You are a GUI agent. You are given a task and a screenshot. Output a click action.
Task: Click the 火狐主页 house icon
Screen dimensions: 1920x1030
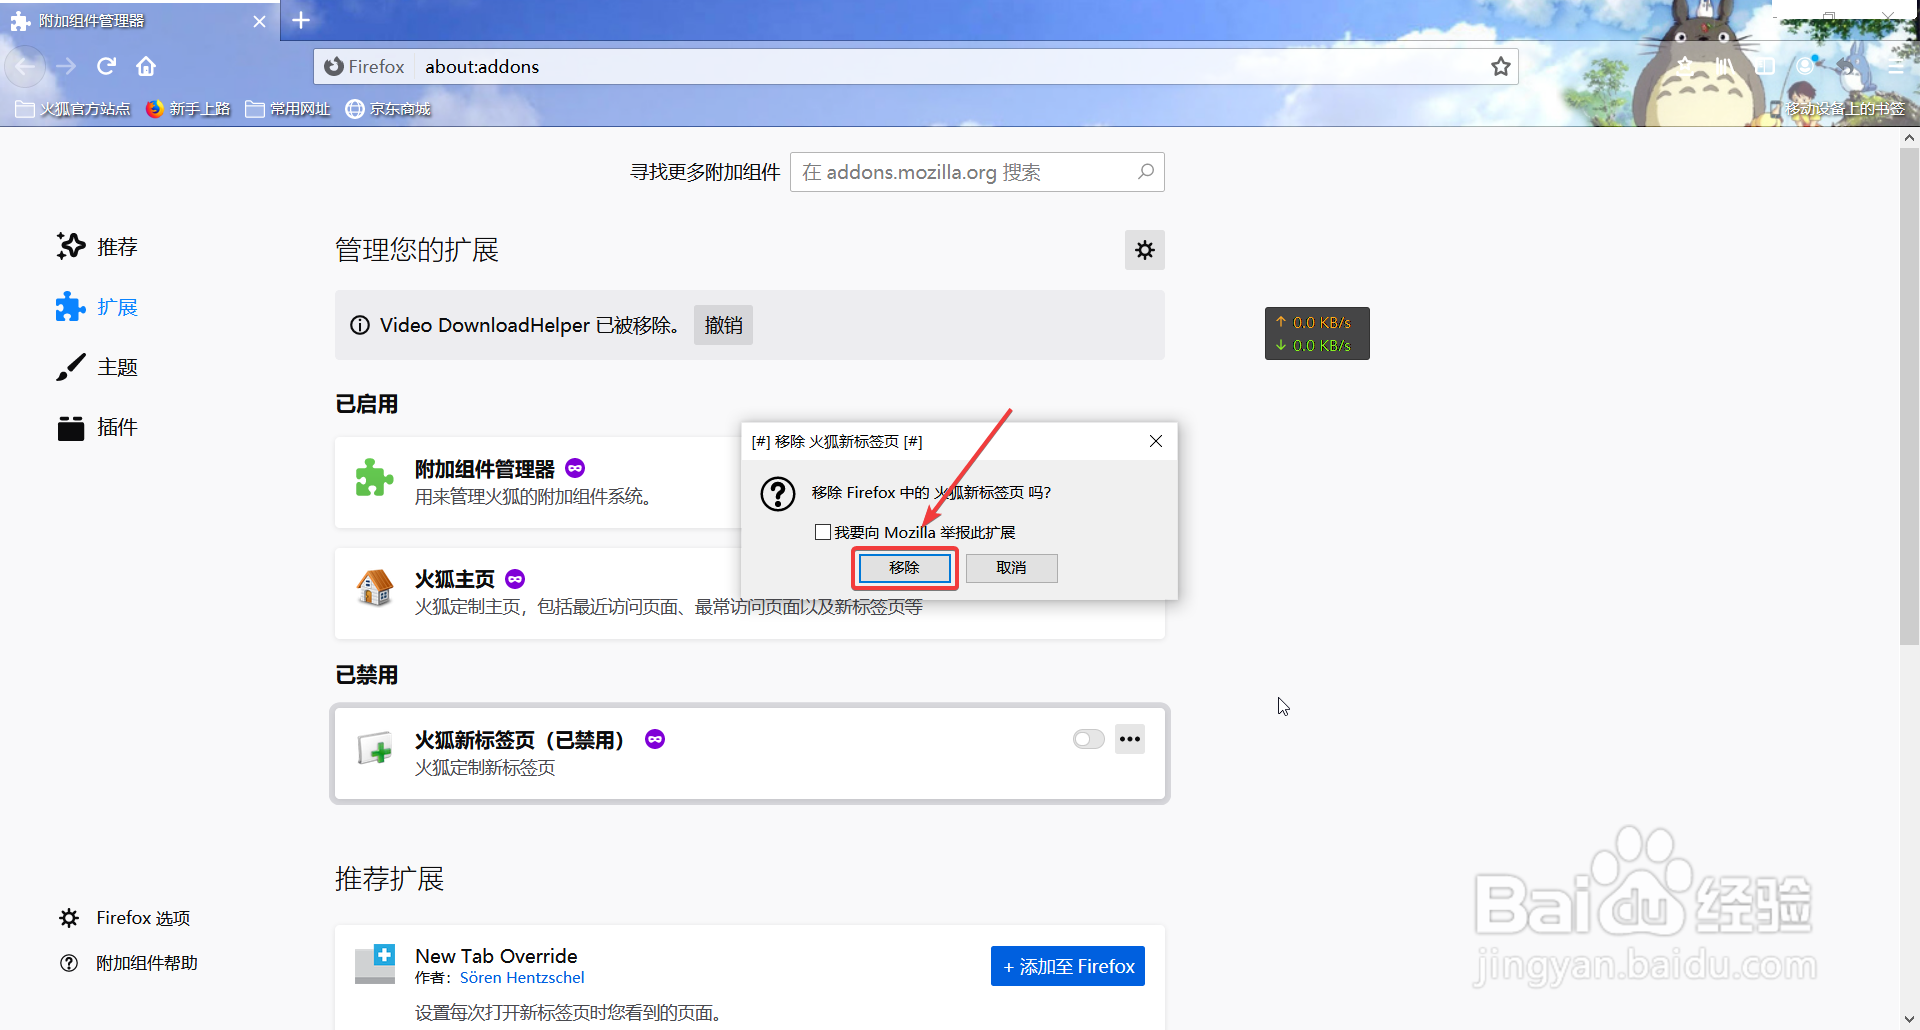pyautogui.click(x=375, y=588)
